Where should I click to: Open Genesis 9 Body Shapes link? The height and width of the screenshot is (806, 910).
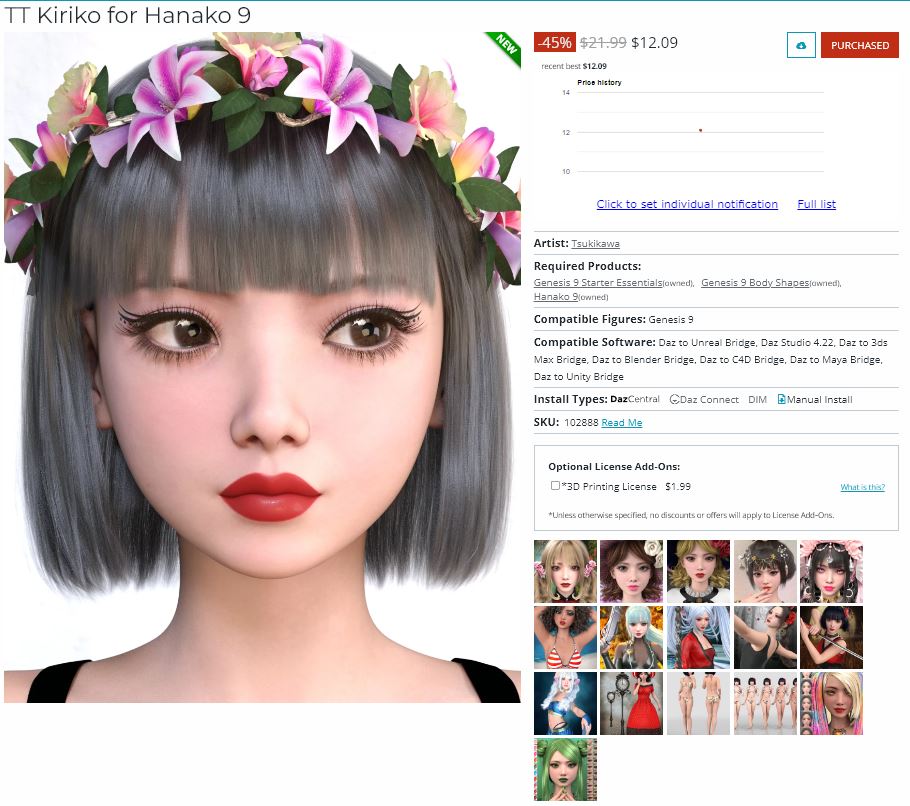point(755,283)
